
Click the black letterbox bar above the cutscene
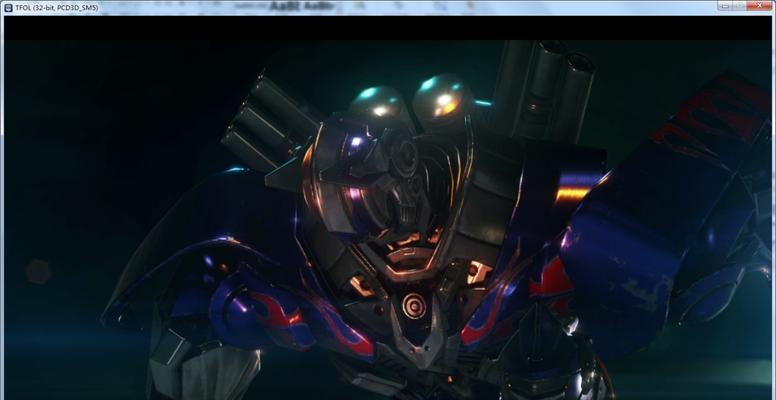point(388,28)
